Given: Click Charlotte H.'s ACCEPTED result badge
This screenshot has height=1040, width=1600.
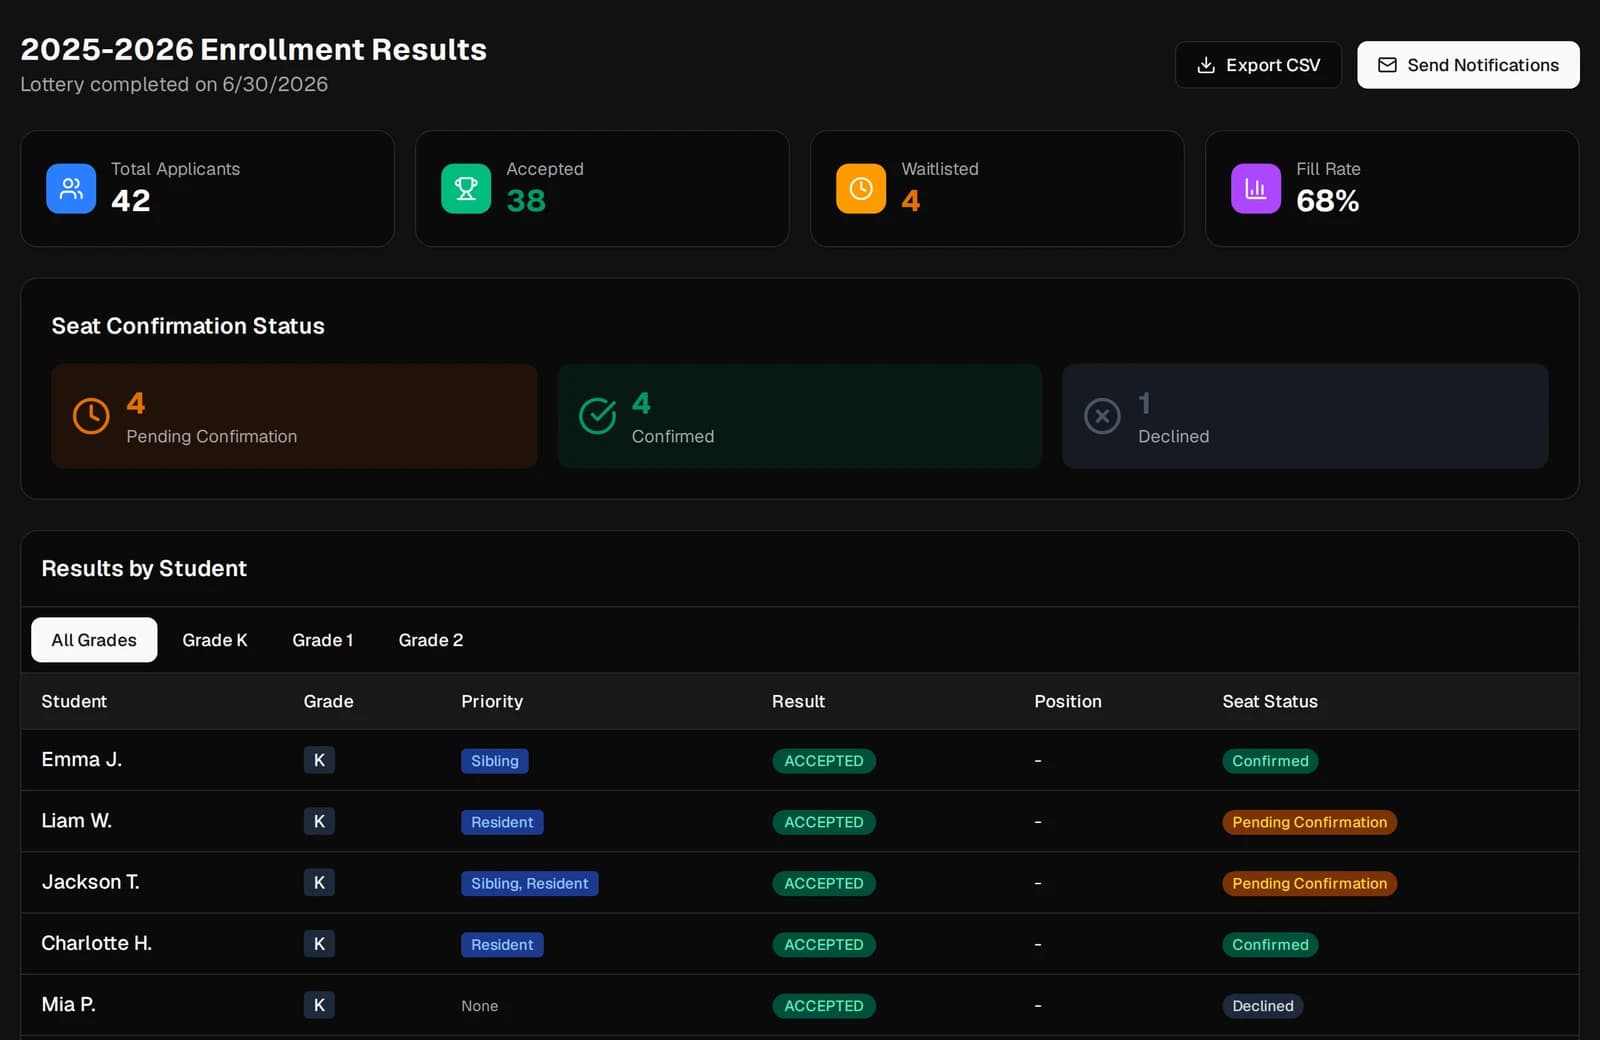Looking at the screenshot, I should coord(824,944).
